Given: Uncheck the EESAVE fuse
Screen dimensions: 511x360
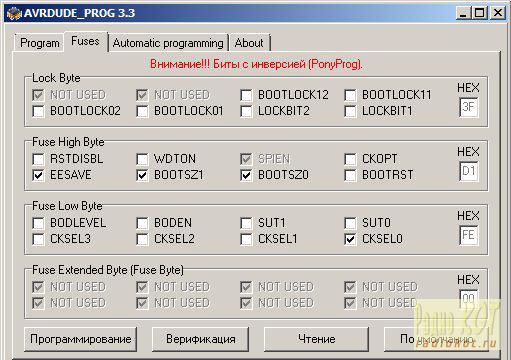Looking at the screenshot, I should pyautogui.click(x=38, y=175).
